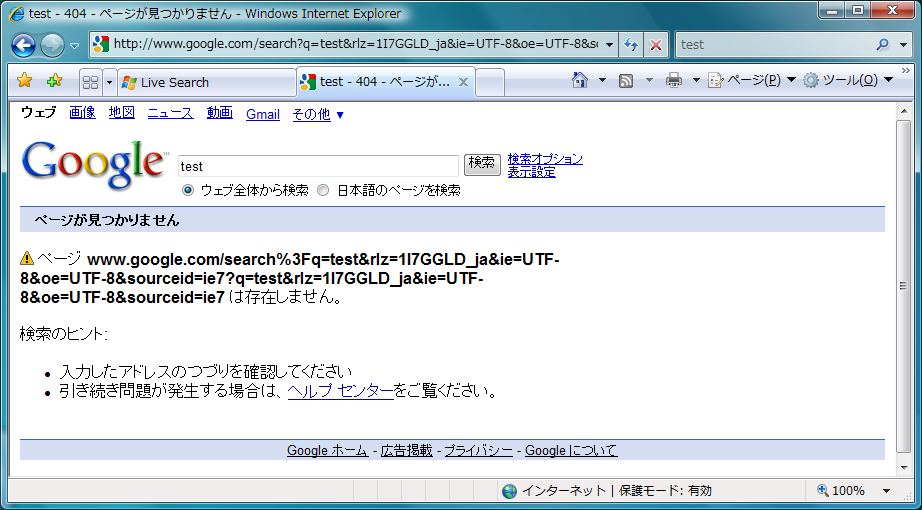Screen dimensions: 922x510
Task: Click the scroll up arrow on scrollbar
Action: point(904,112)
